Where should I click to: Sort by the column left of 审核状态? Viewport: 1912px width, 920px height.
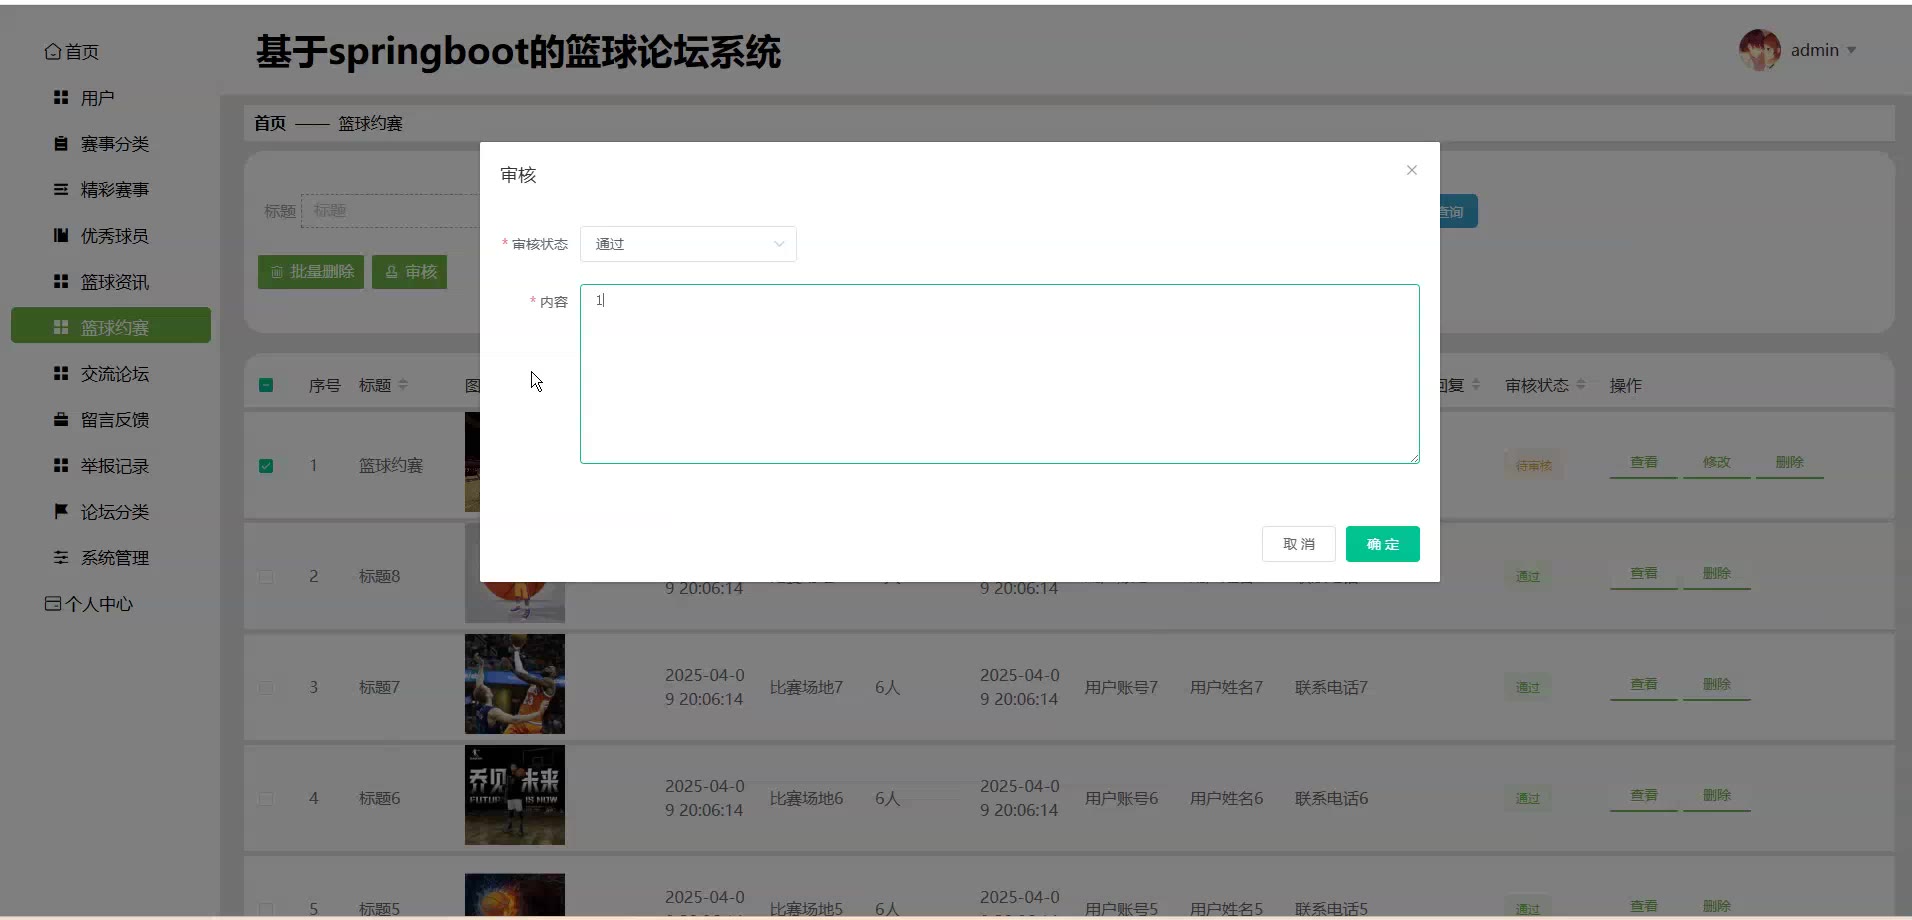point(1476,385)
